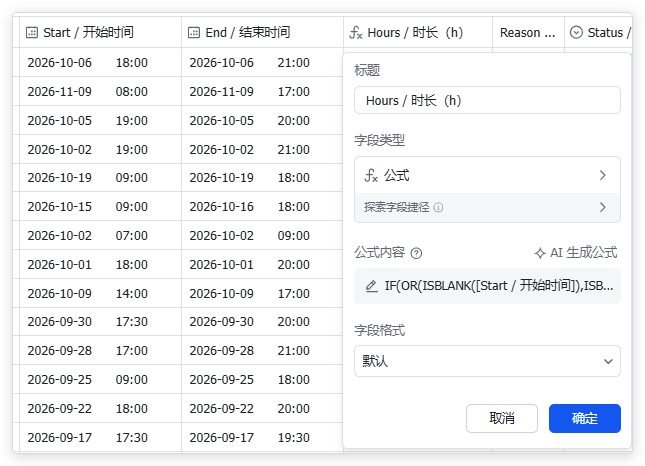645x466 pixels.
Task: Click start cell 2026-10-01 18:00
Action: [100, 264]
